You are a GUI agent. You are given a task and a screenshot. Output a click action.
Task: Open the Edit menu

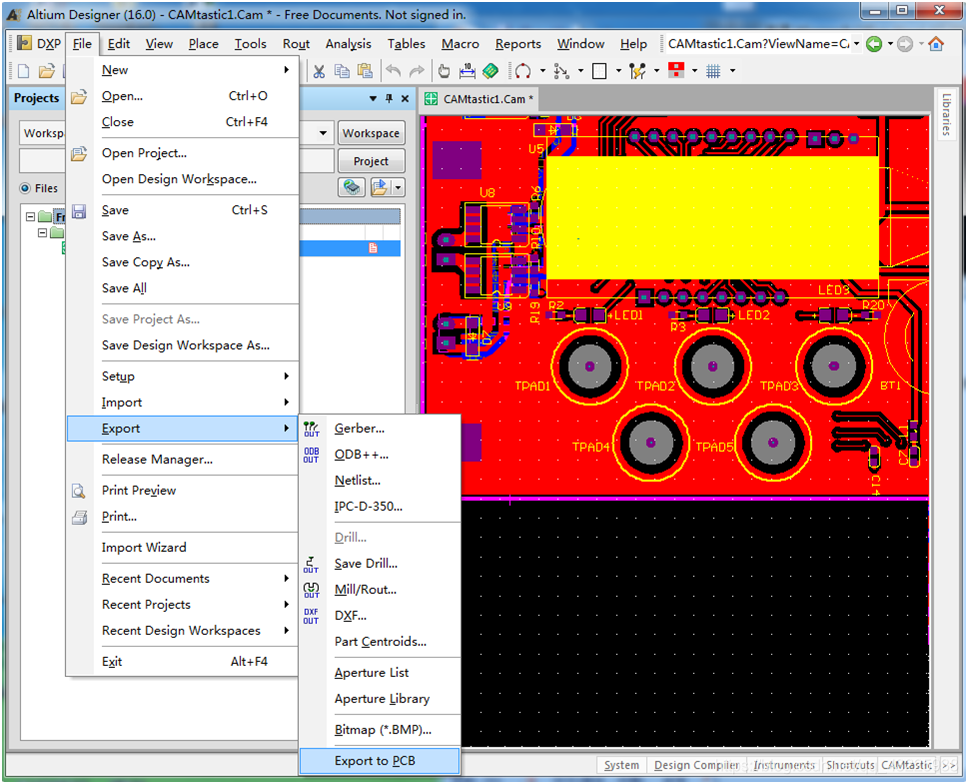tap(119, 44)
